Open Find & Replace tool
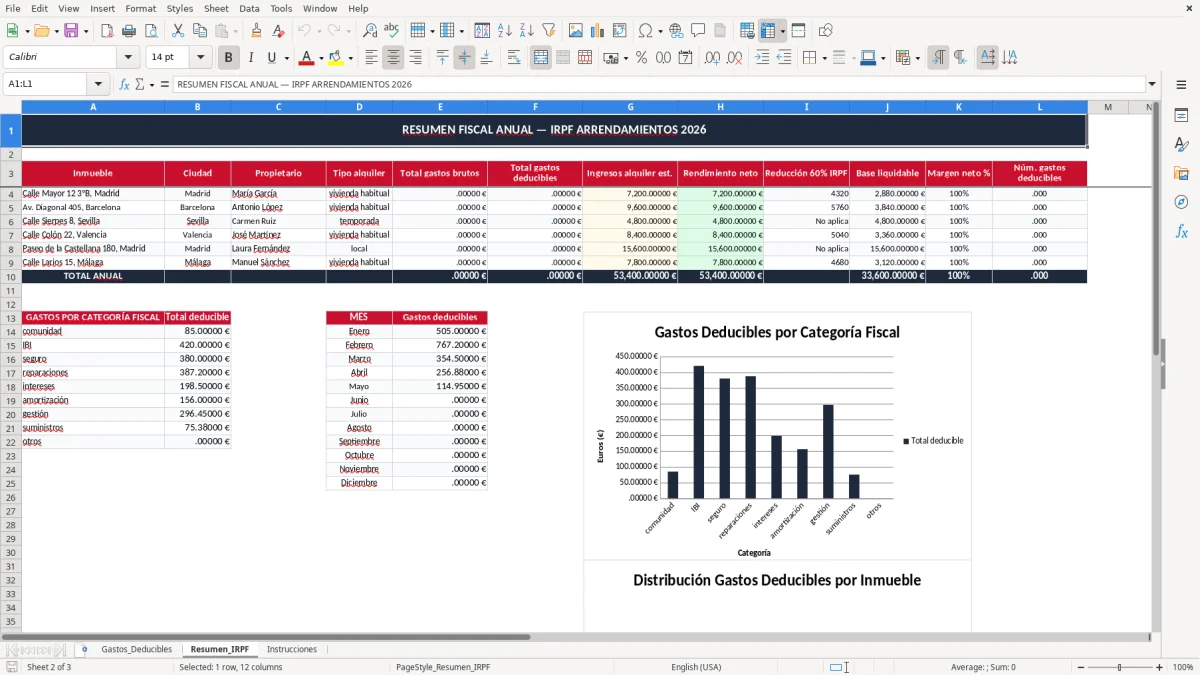The height and width of the screenshot is (675, 1200). point(370,31)
